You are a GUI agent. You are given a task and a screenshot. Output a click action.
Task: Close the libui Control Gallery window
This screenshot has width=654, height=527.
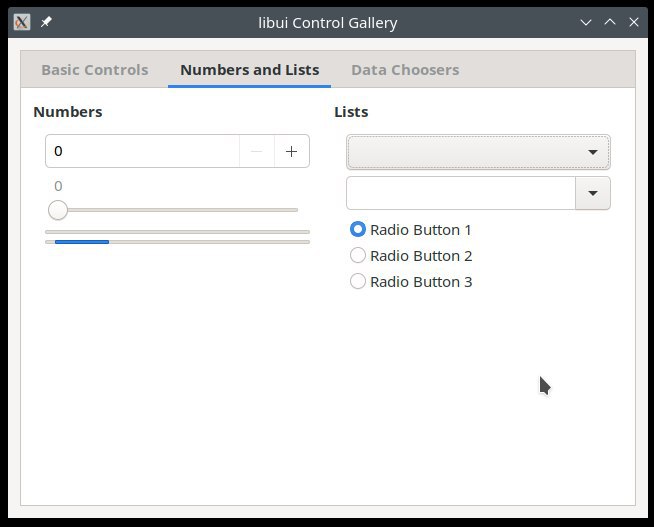634,22
